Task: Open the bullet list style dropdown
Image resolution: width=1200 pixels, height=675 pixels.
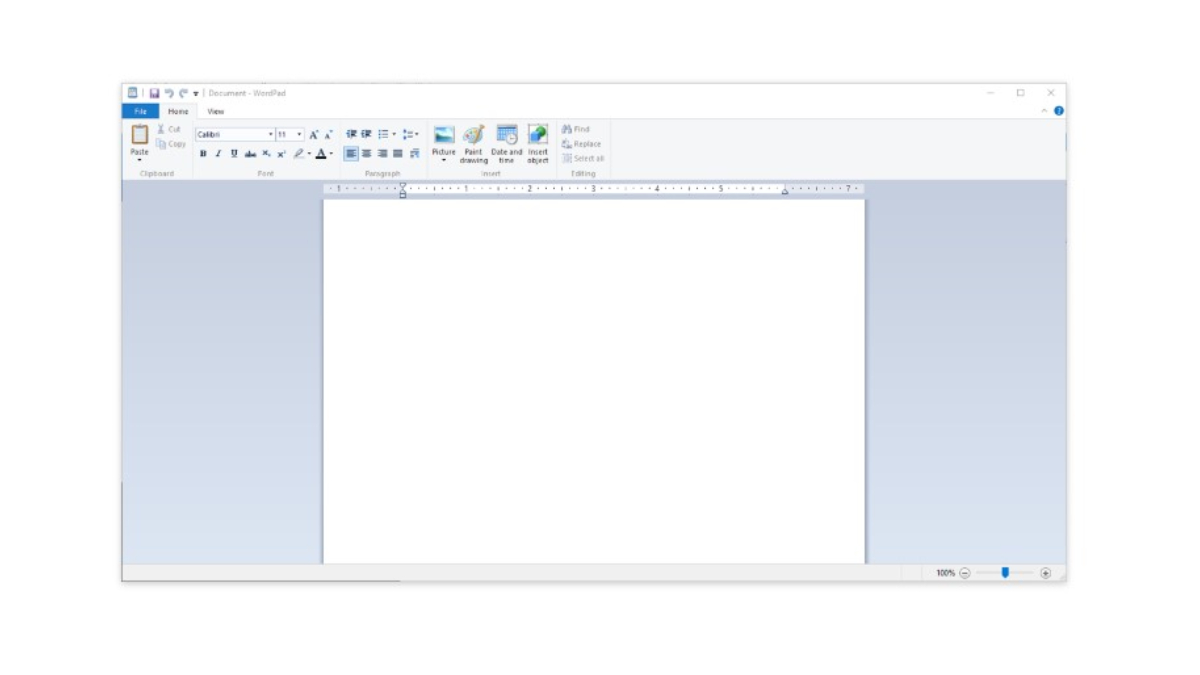Action: (x=393, y=133)
